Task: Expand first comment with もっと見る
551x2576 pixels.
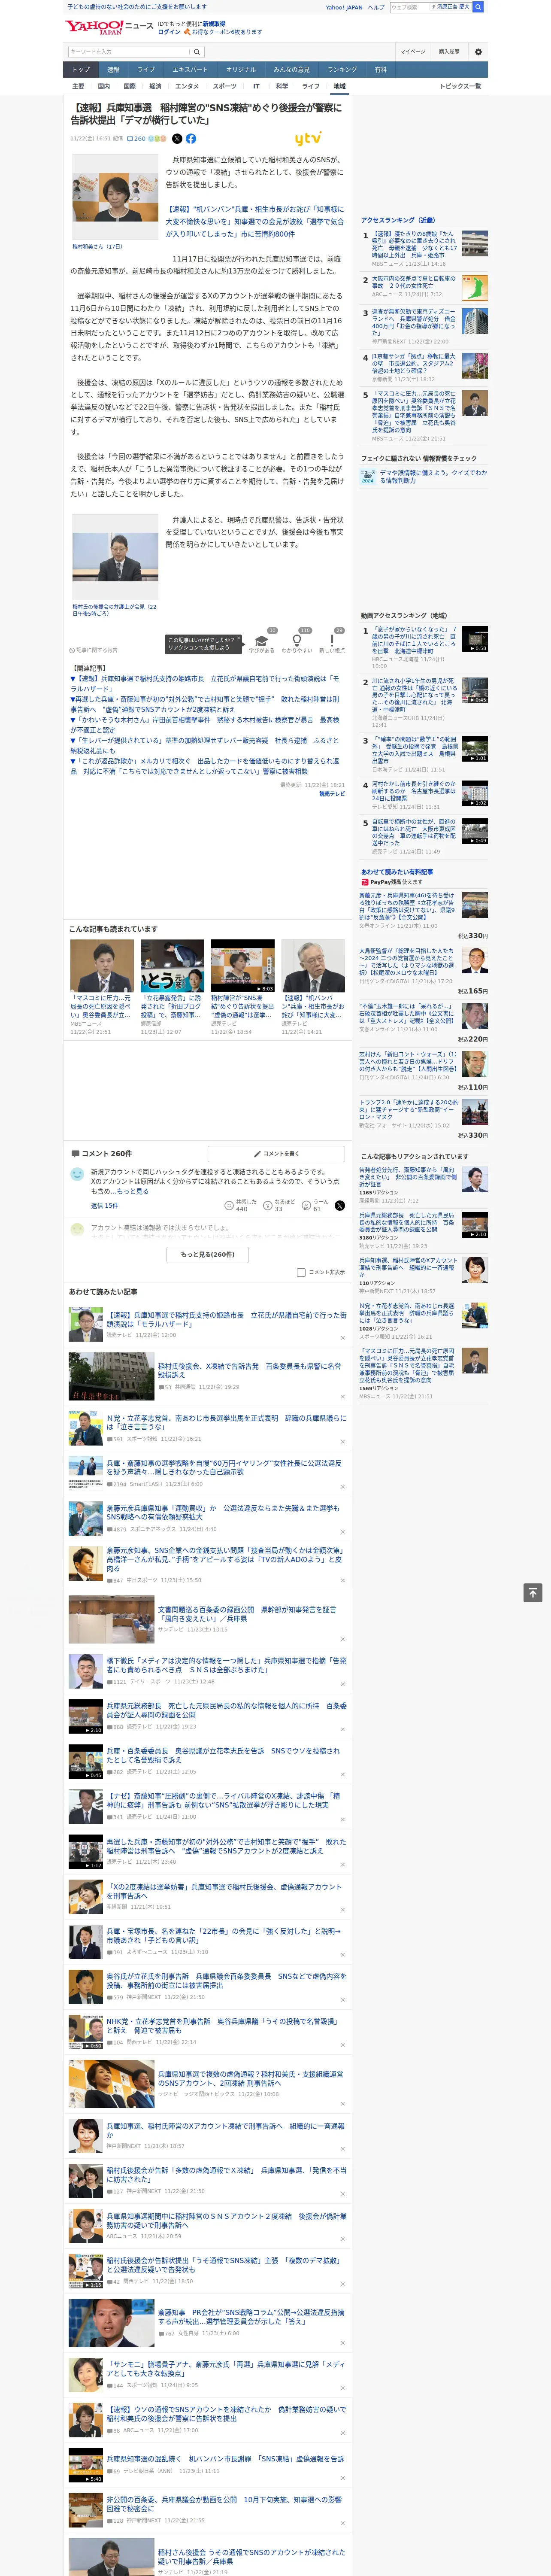Action: tap(132, 1191)
